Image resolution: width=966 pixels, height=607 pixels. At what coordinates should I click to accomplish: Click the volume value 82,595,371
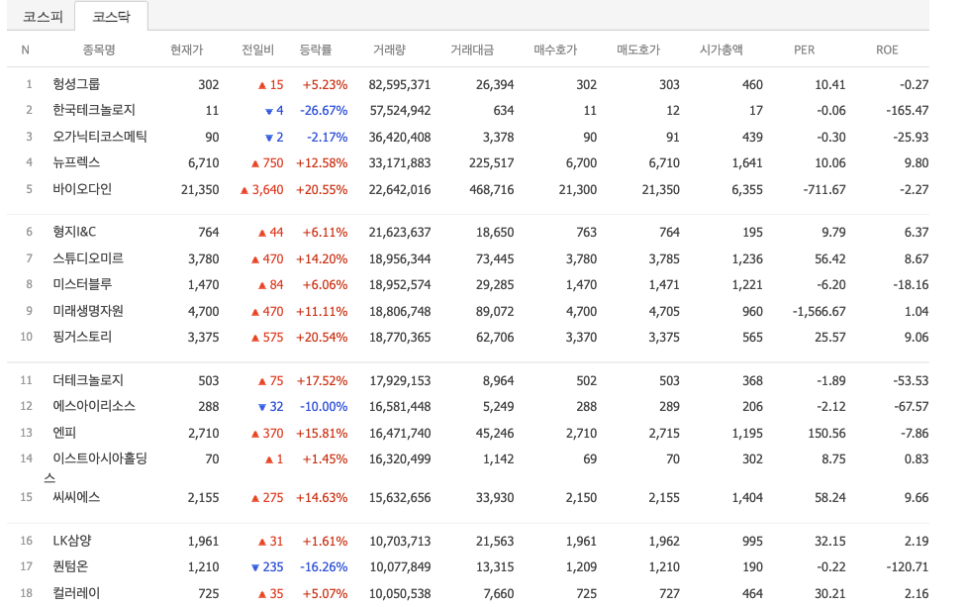click(x=400, y=84)
